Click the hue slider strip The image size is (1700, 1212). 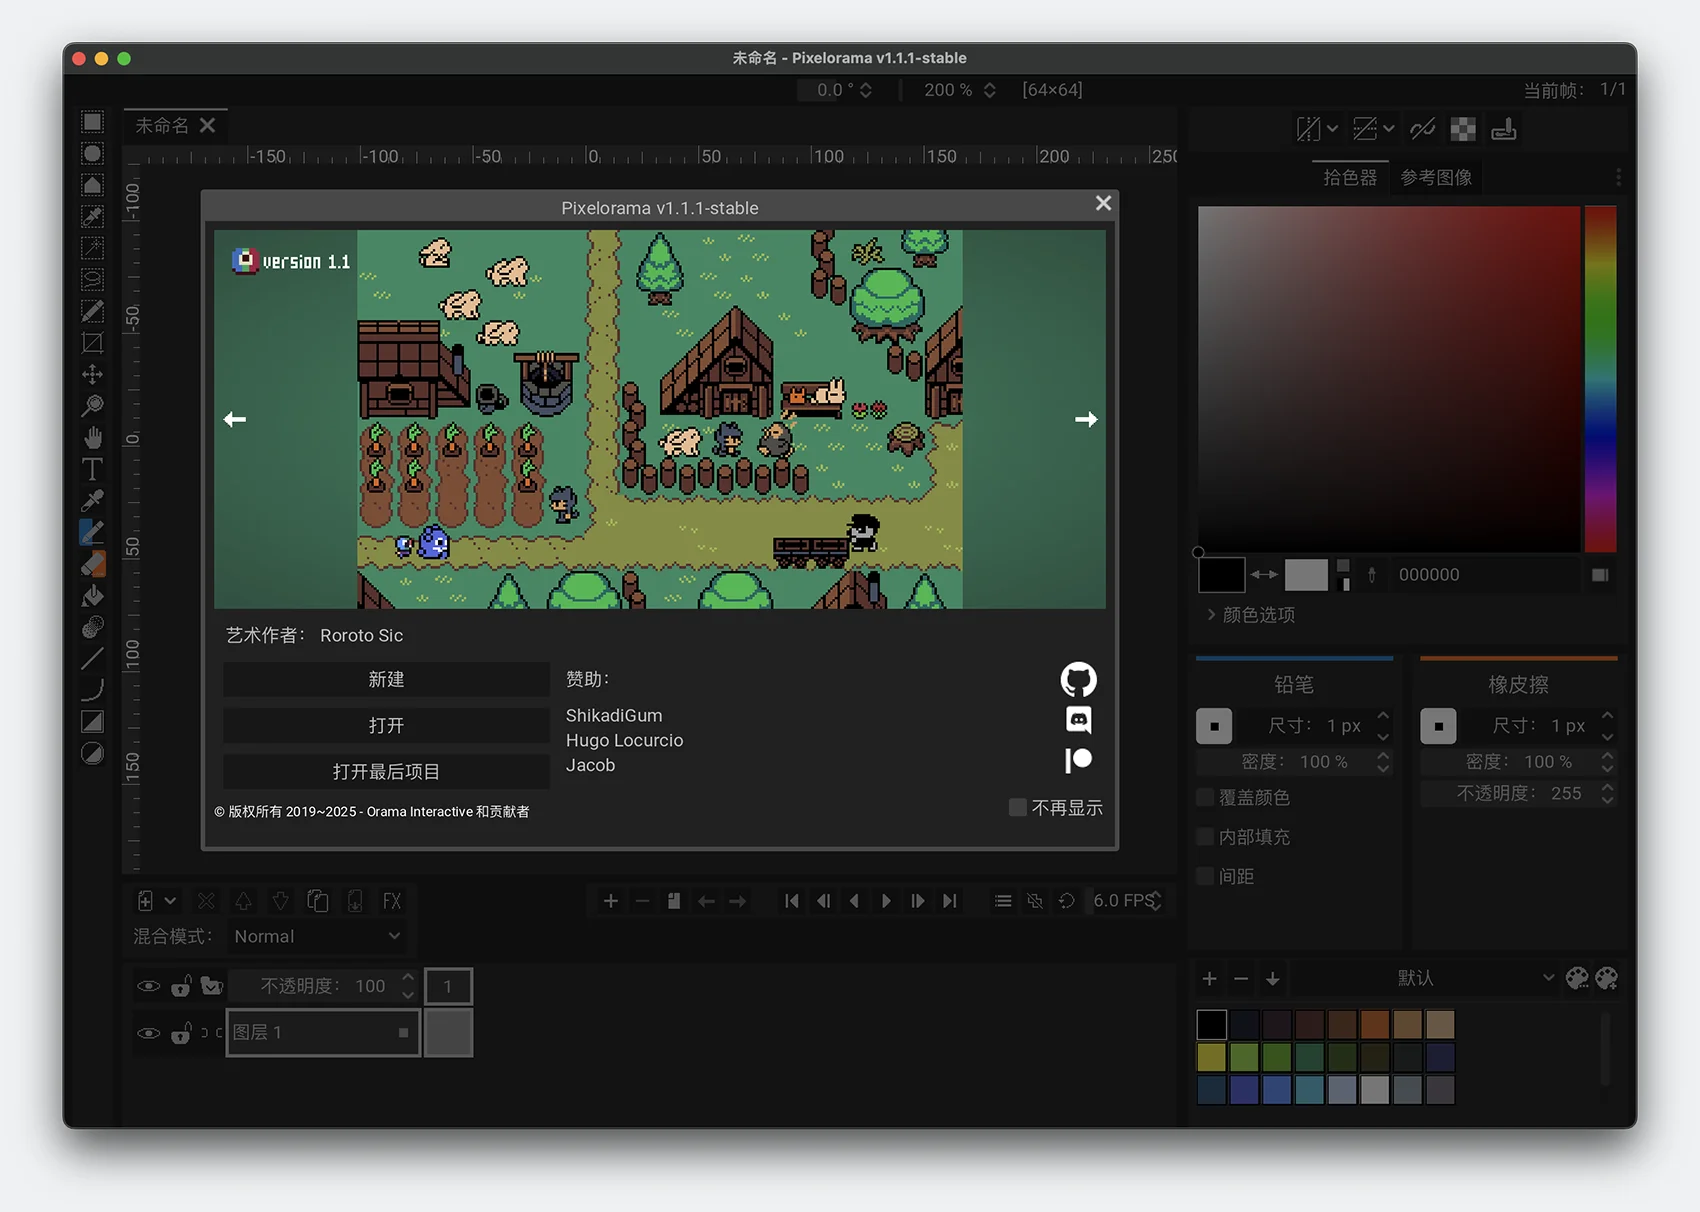[1600, 379]
